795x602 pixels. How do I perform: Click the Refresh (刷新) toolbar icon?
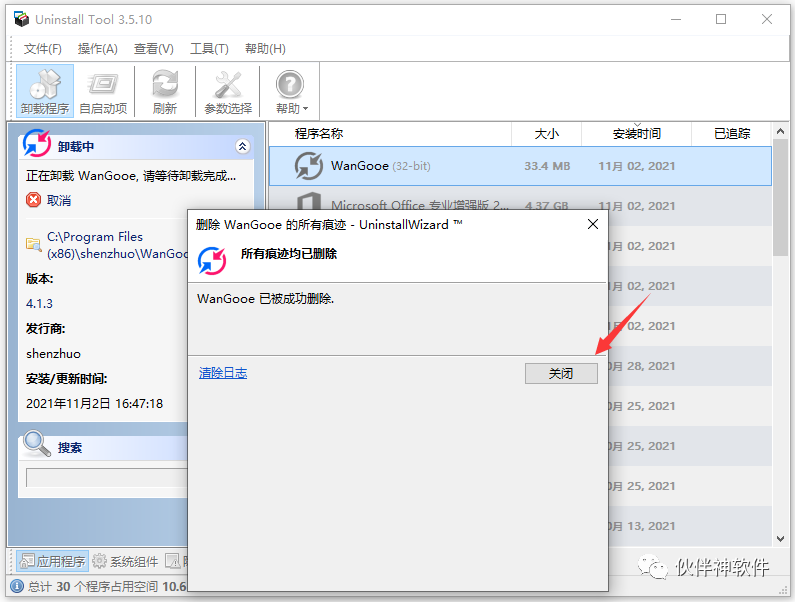pyautogui.click(x=165, y=91)
